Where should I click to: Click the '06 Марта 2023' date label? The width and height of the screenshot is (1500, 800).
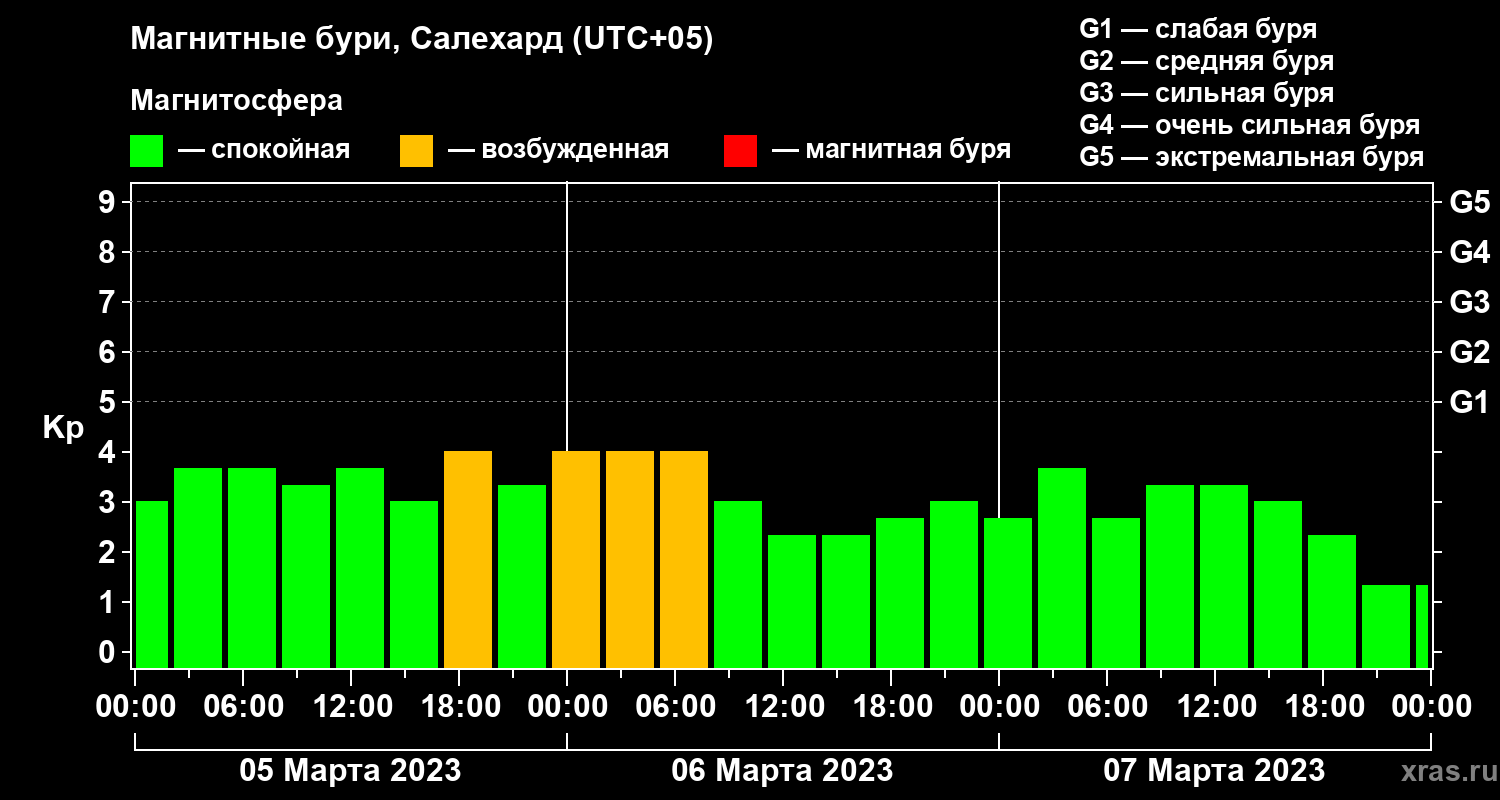pos(782,771)
